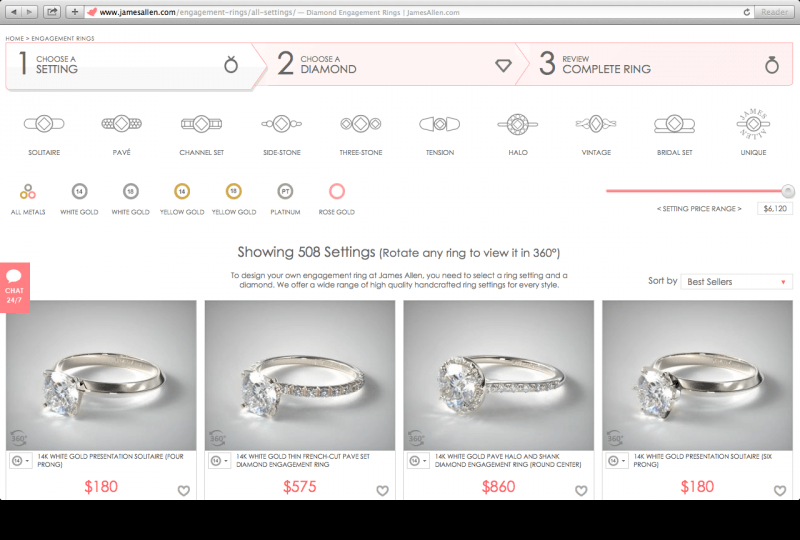Click the browser share button
Screen dimensions: 800x540
[x=52, y=12]
